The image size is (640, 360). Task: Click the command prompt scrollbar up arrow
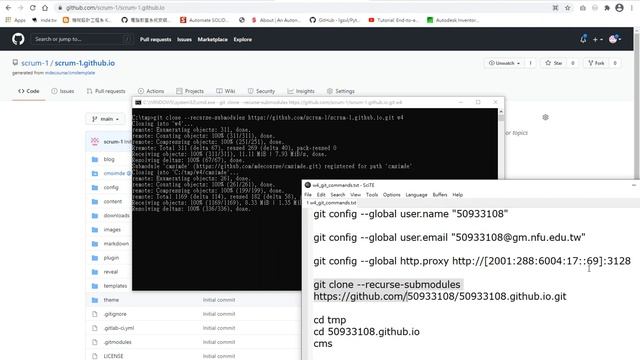pos(501,111)
